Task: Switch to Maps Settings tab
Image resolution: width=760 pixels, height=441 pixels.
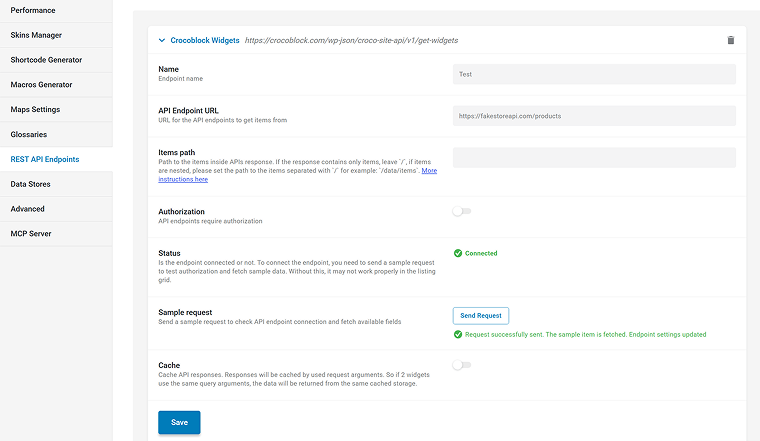Action: point(56,110)
